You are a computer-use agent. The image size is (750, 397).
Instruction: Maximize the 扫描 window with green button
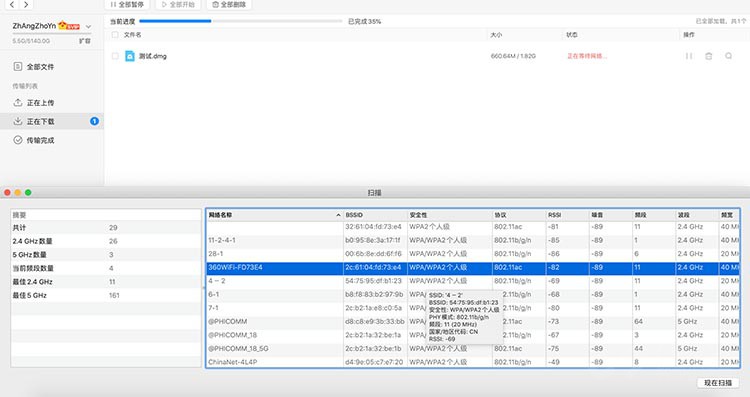[x=28, y=192]
